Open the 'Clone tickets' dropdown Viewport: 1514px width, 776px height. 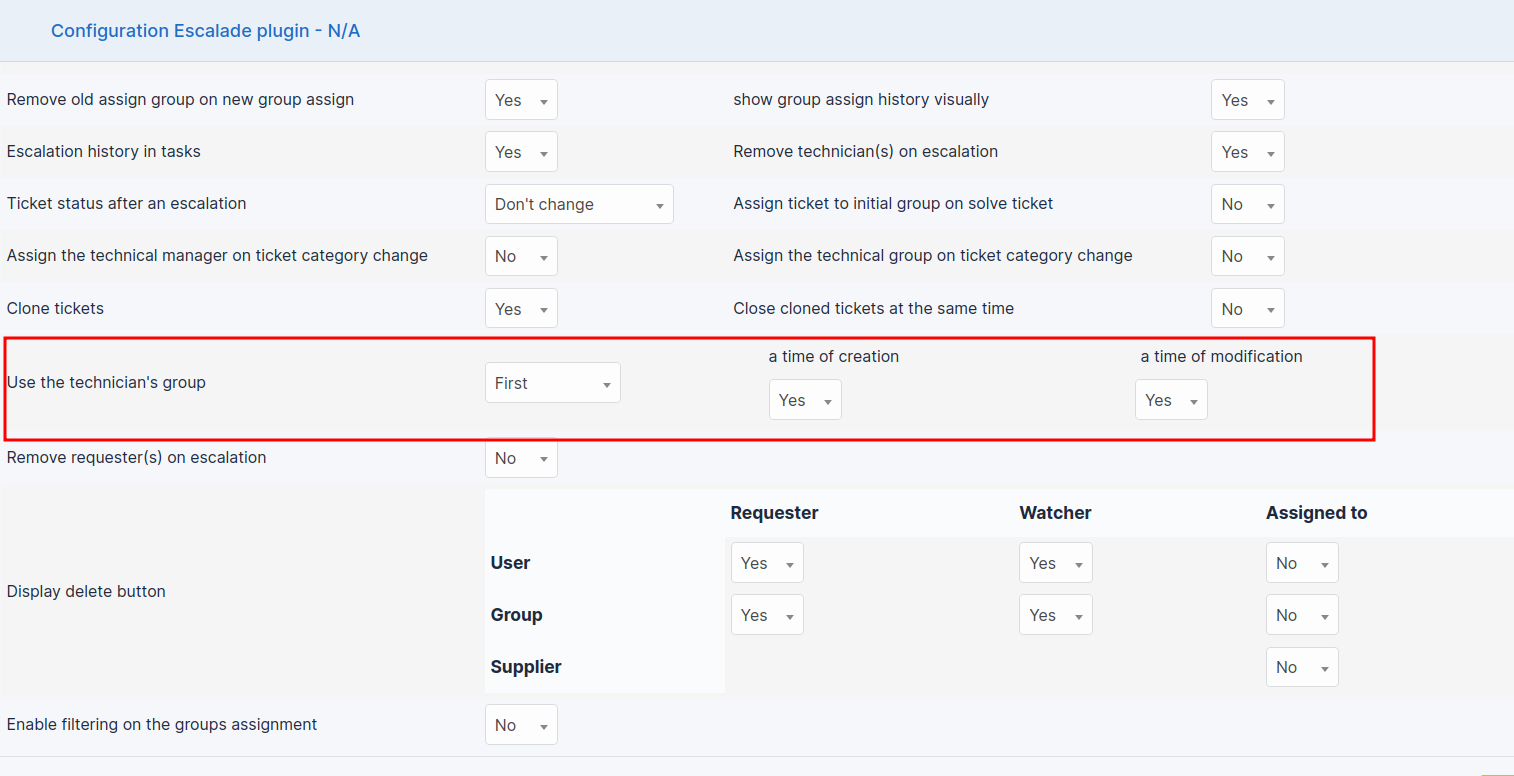click(x=520, y=307)
